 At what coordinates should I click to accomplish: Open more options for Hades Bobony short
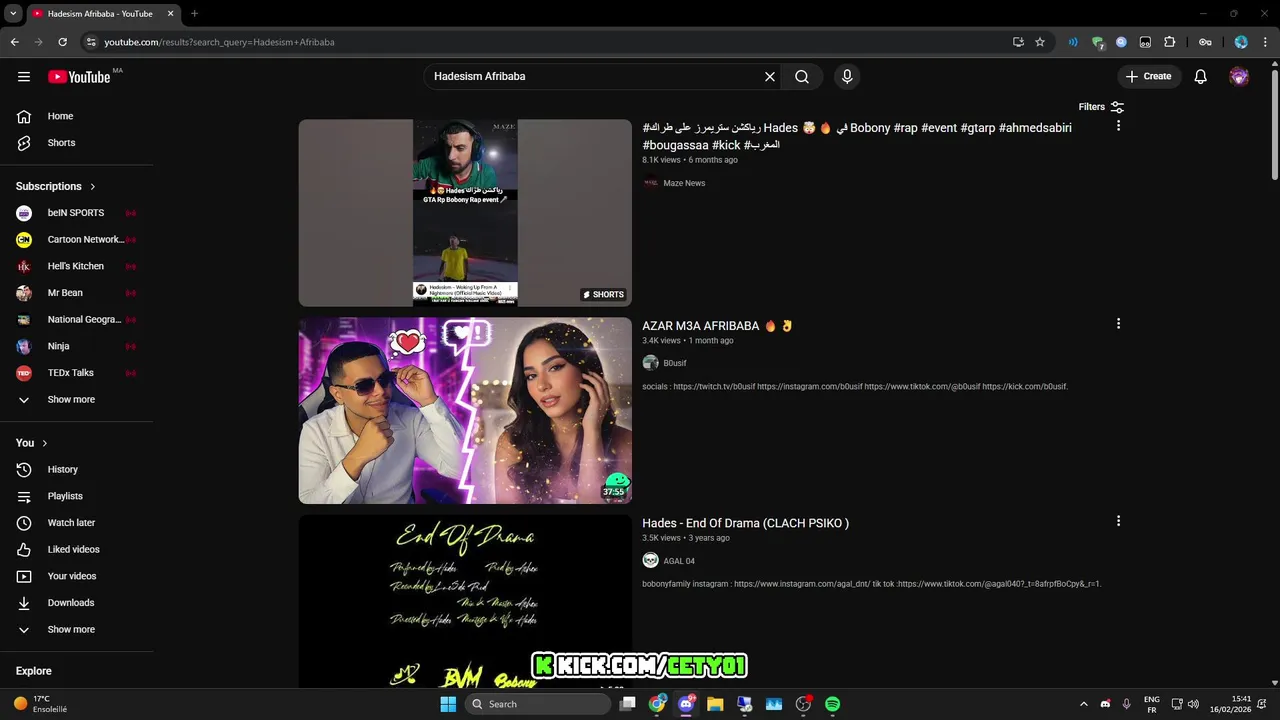tap(1118, 126)
